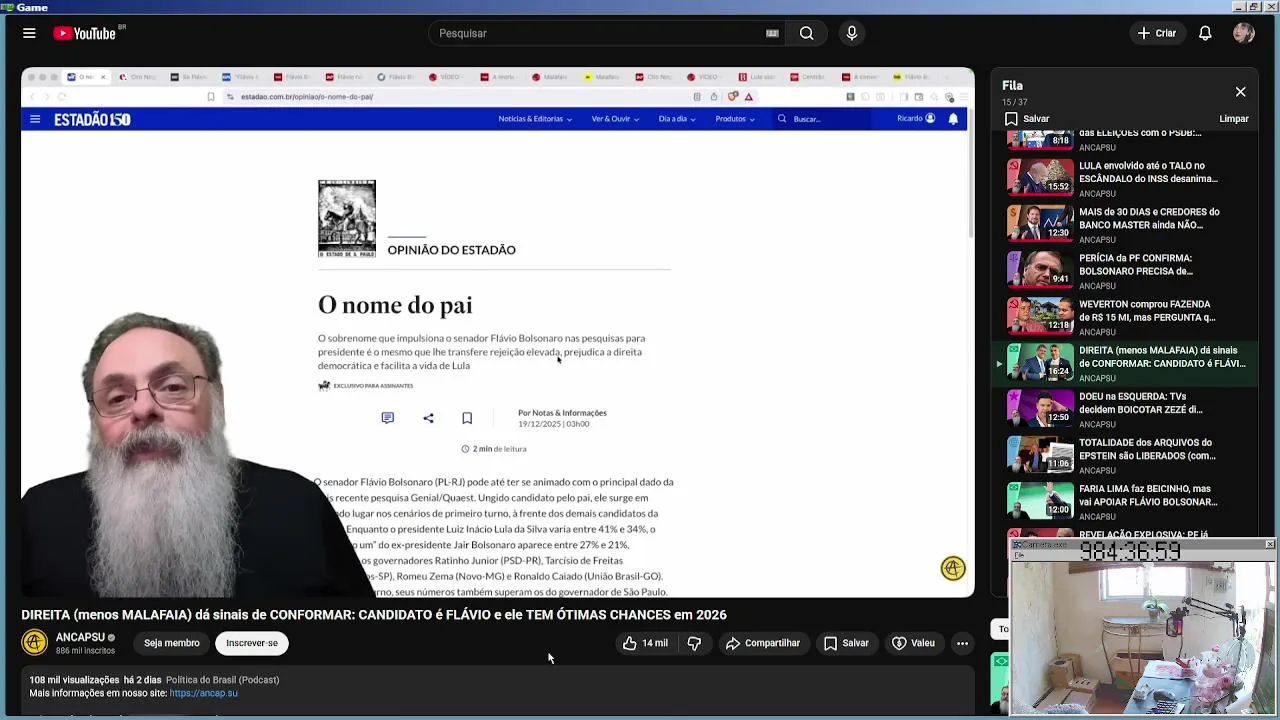Click the video title text
1280x720 pixels.
tap(374, 615)
